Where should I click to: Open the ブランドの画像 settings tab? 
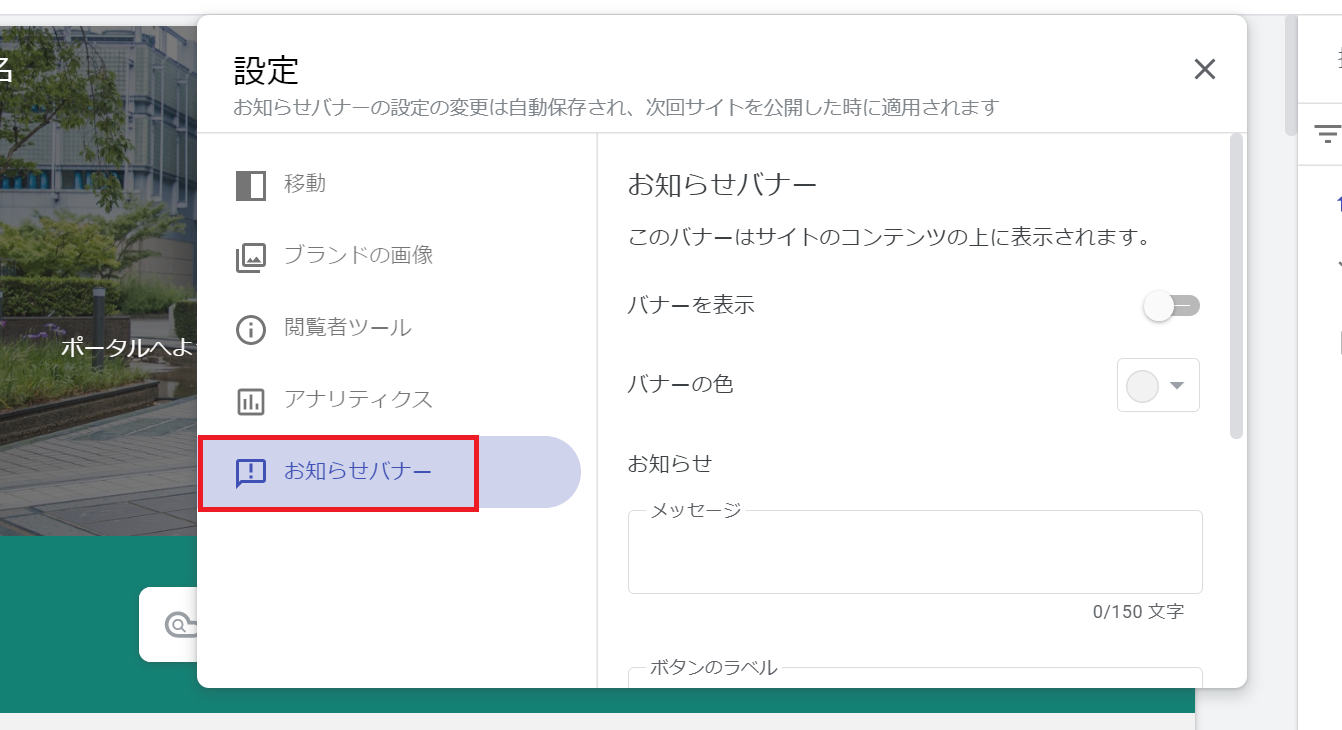[358, 255]
